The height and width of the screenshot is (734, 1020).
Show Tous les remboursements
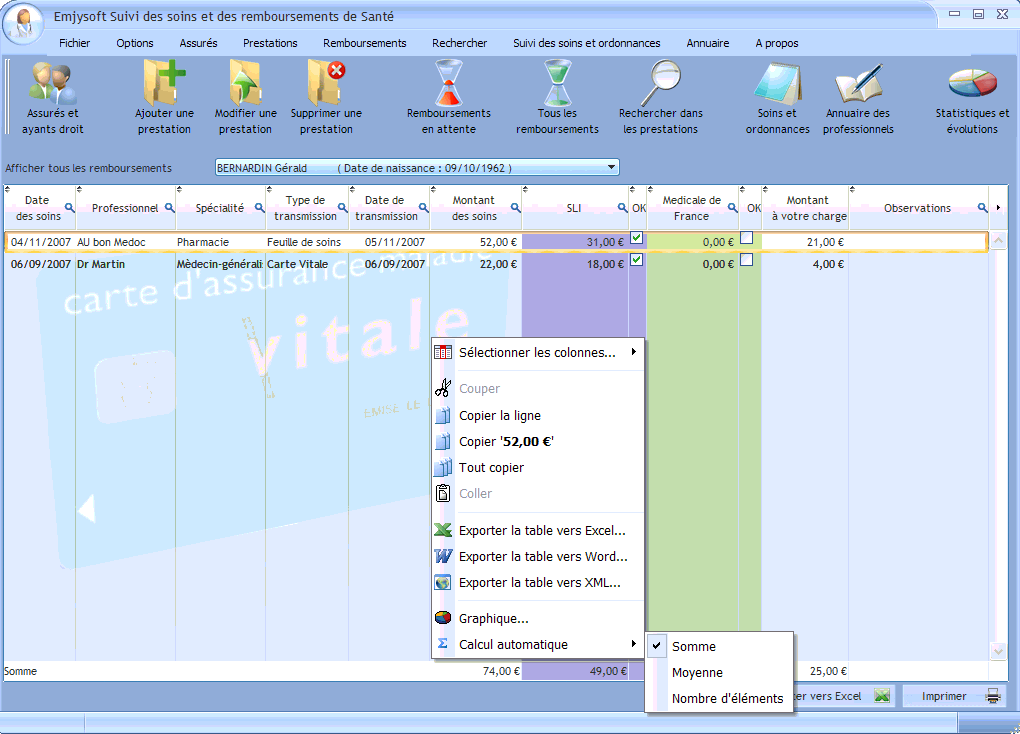(557, 98)
